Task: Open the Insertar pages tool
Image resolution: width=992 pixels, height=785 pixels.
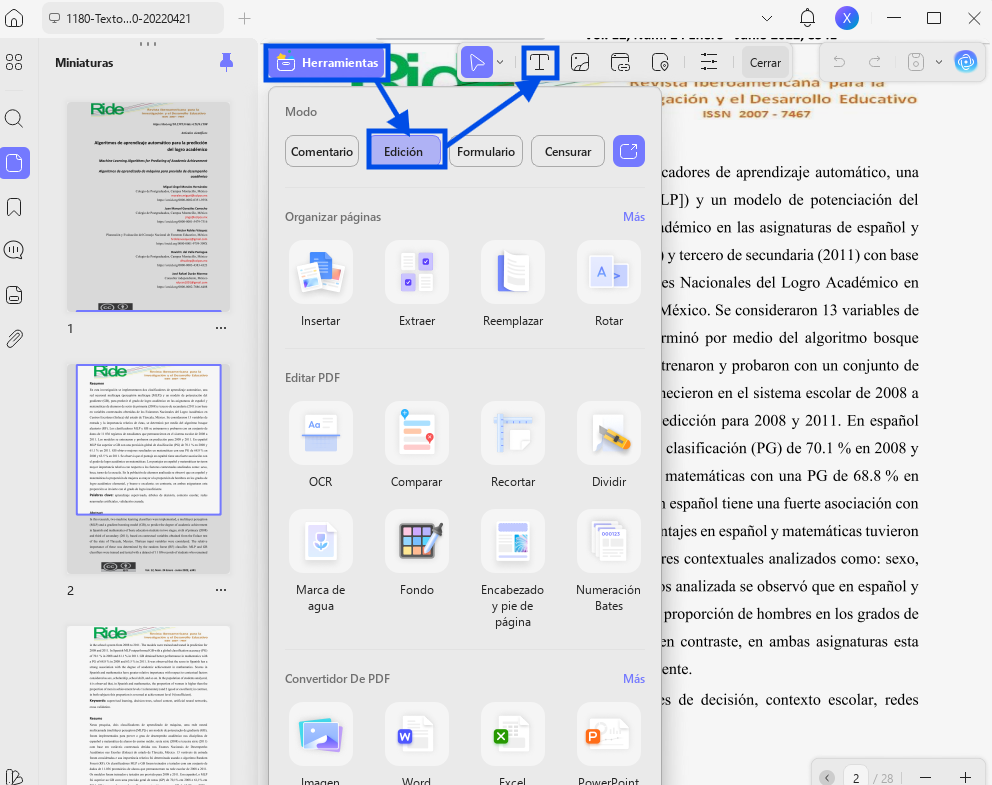Action: point(320,285)
